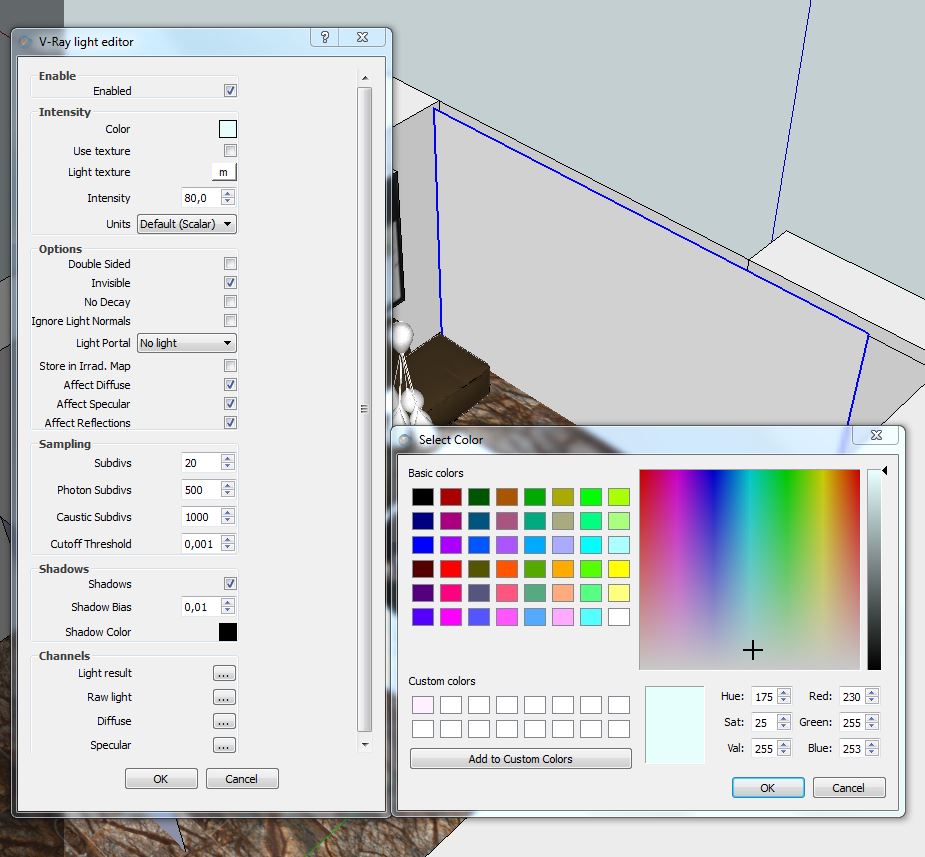Click the vertical brightness value slider
Viewport: 925px width, 857px height.
pos(874,569)
